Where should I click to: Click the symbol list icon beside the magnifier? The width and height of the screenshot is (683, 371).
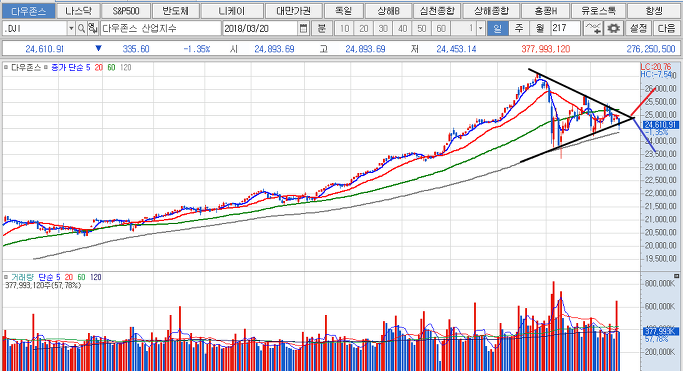pos(93,29)
